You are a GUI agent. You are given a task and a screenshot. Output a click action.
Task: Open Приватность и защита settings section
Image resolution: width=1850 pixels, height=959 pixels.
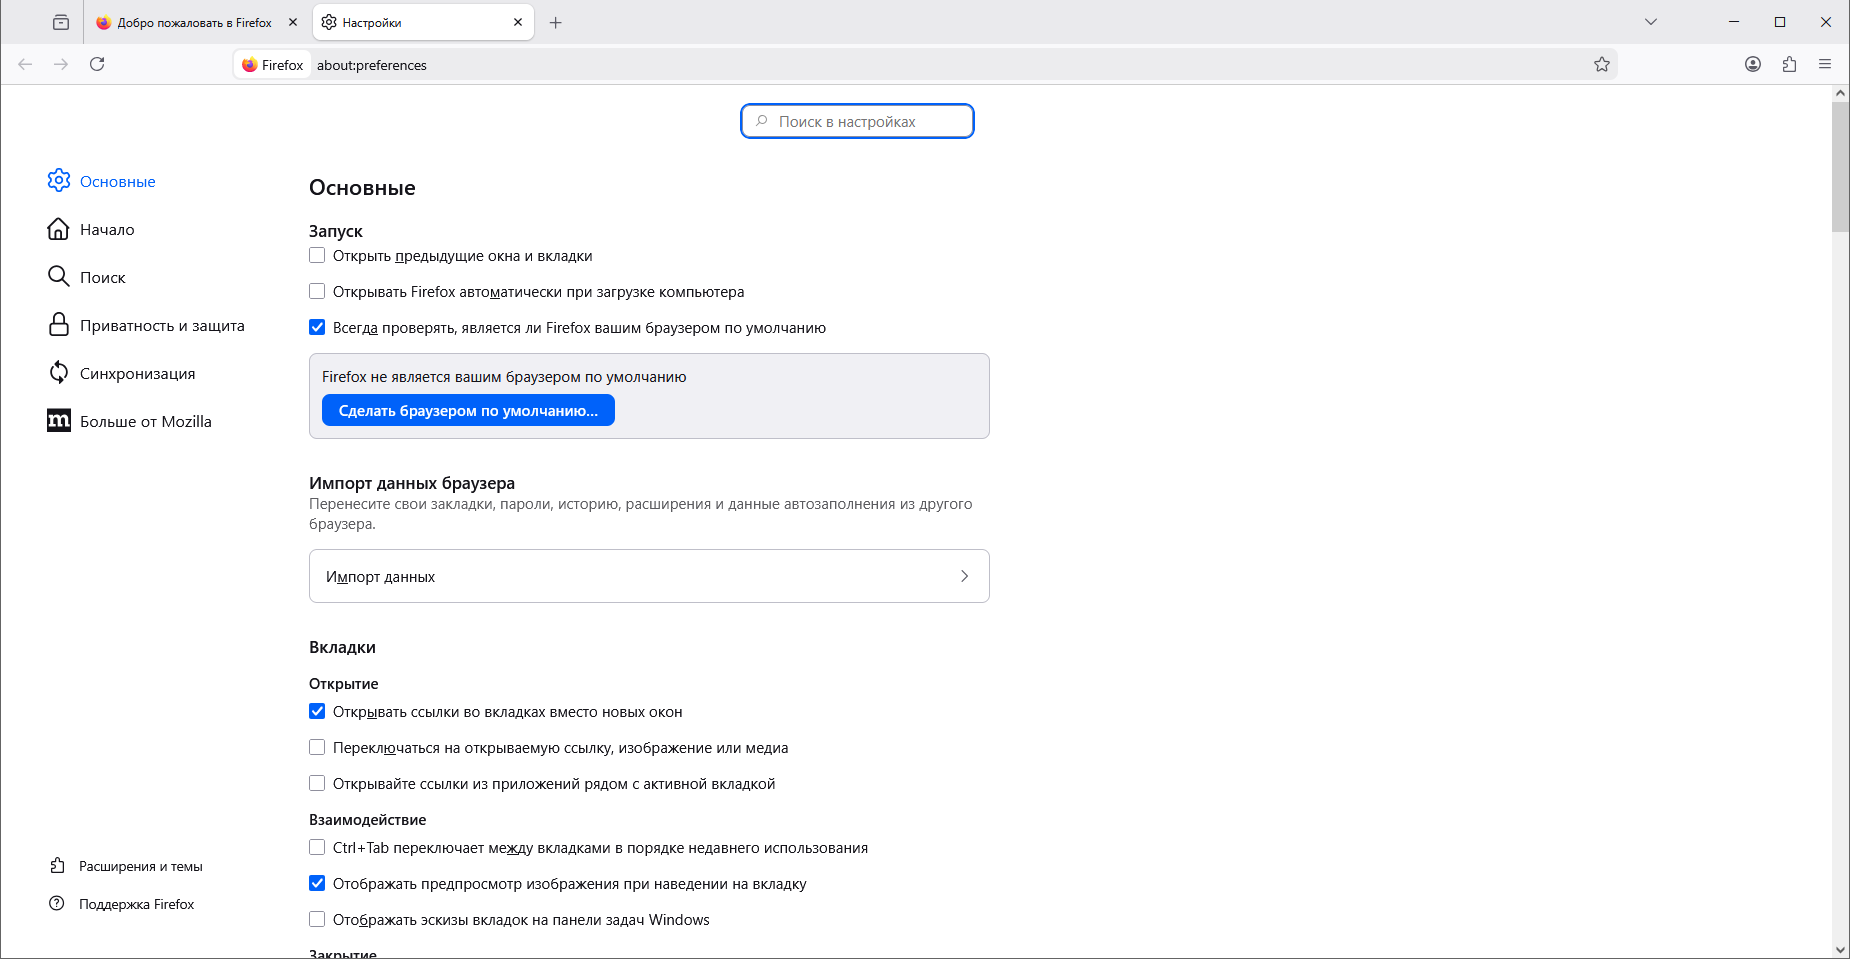click(x=161, y=326)
